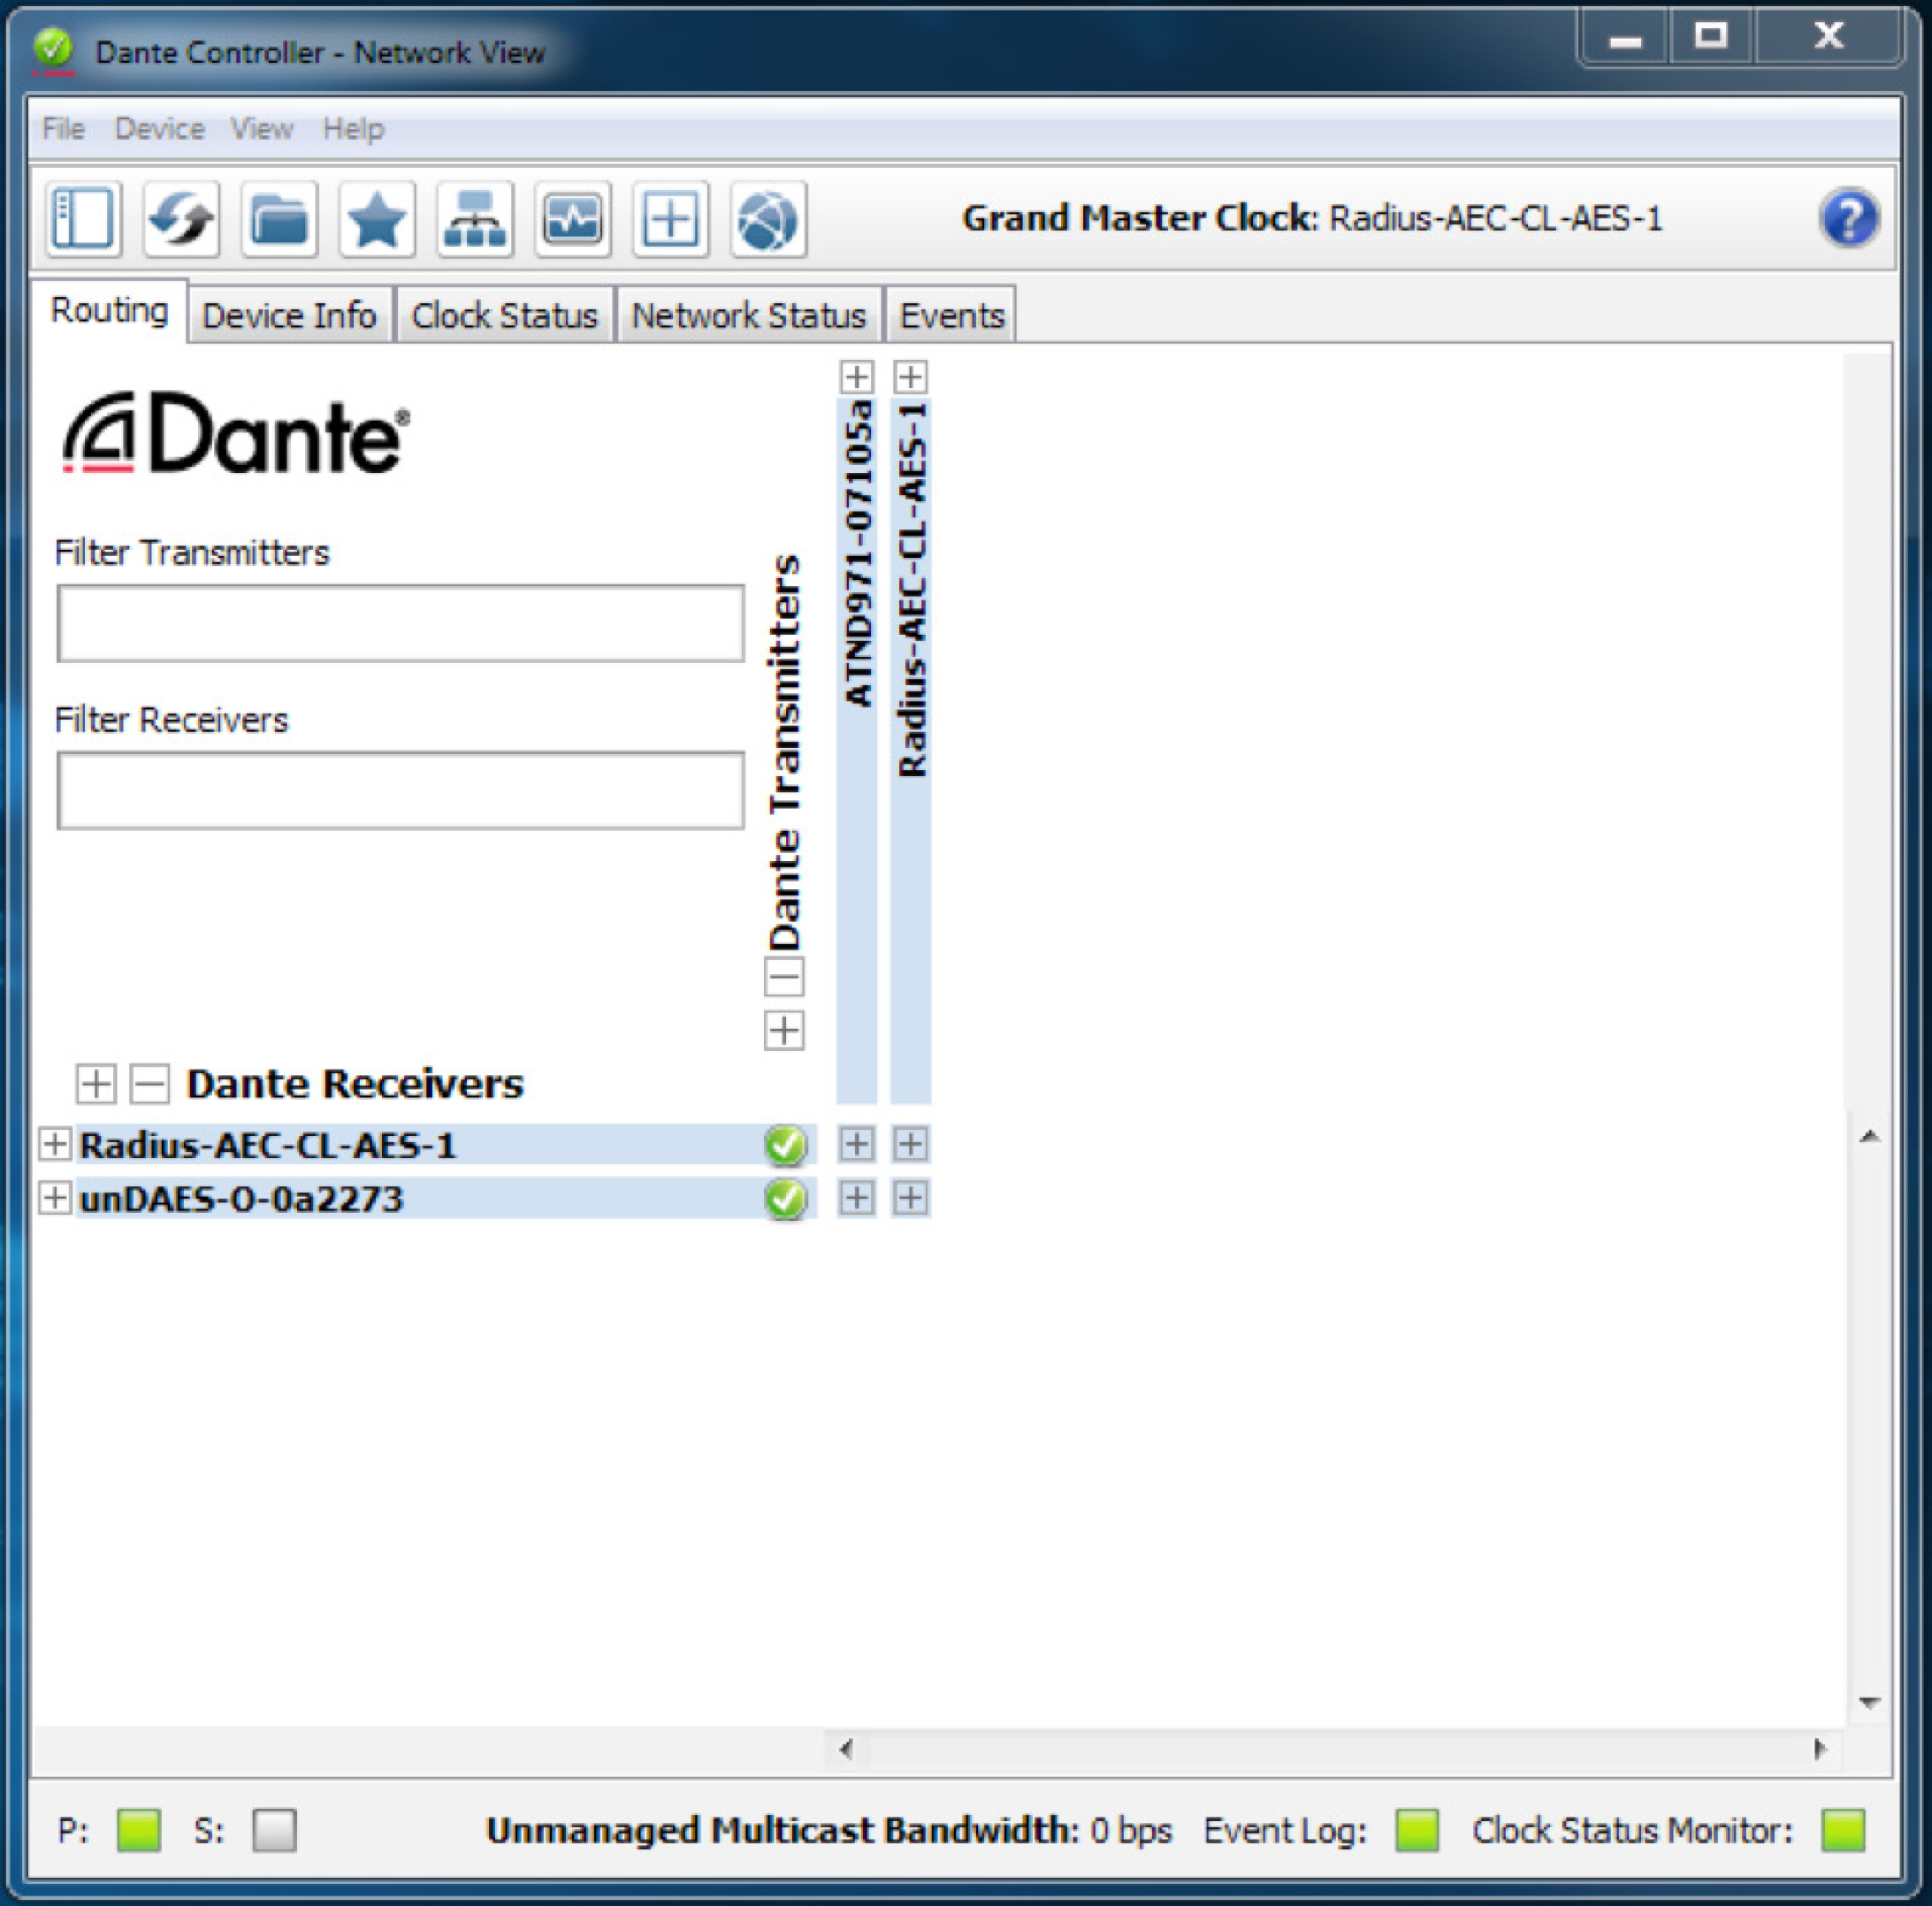The width and height of the screenshot is (1932, 1906).
Task: Open Channel Groups via the flowchart icon
Action: (x=475, y=219)
